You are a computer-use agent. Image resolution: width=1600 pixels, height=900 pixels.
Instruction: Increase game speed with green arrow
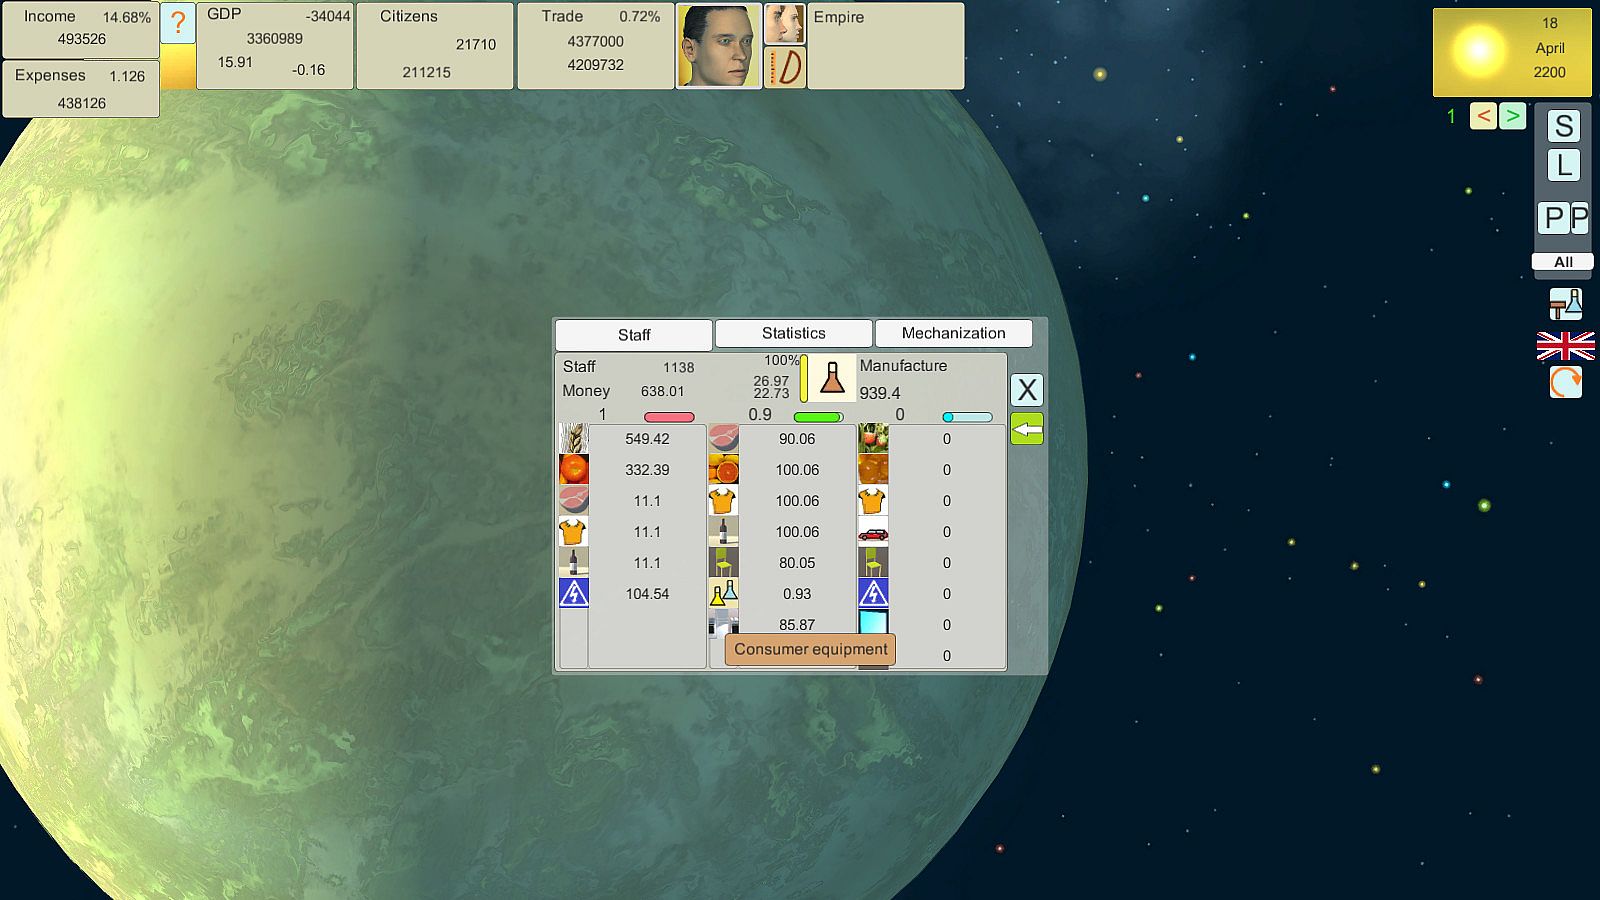pyautogui.click(x=1513, y=116)
